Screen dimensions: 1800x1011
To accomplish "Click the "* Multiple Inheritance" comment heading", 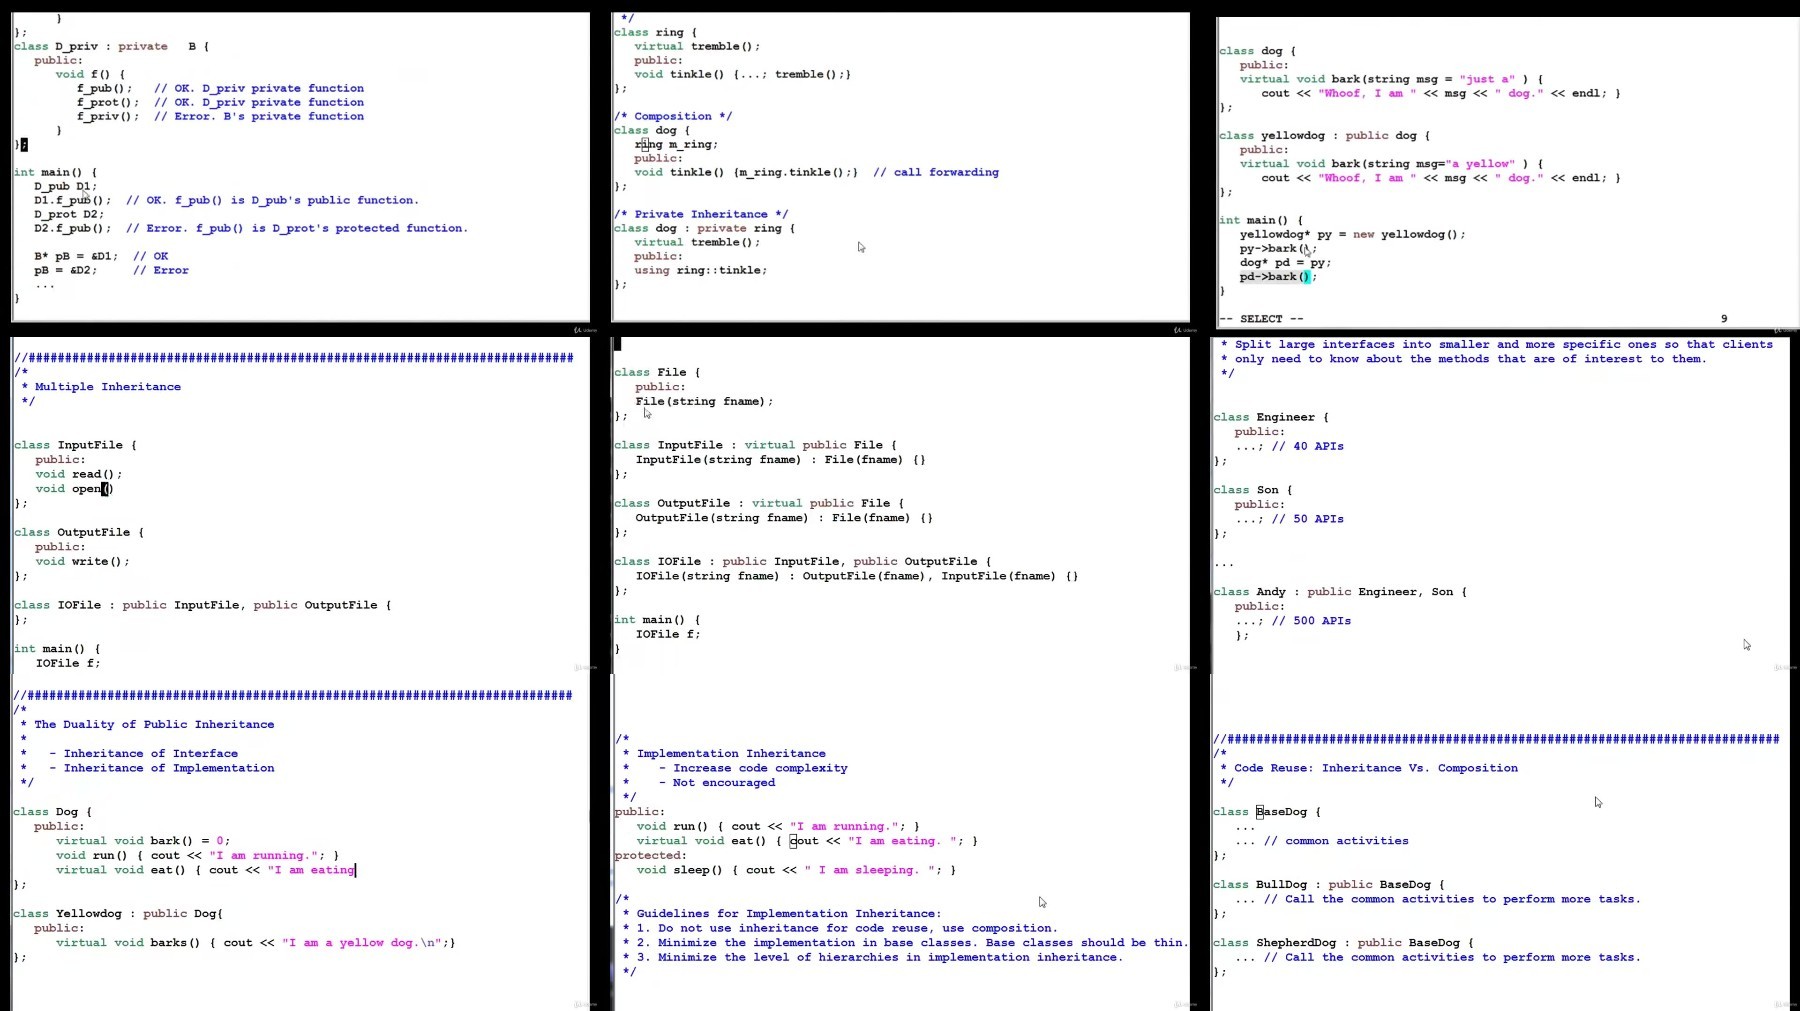I will (101, 387).
